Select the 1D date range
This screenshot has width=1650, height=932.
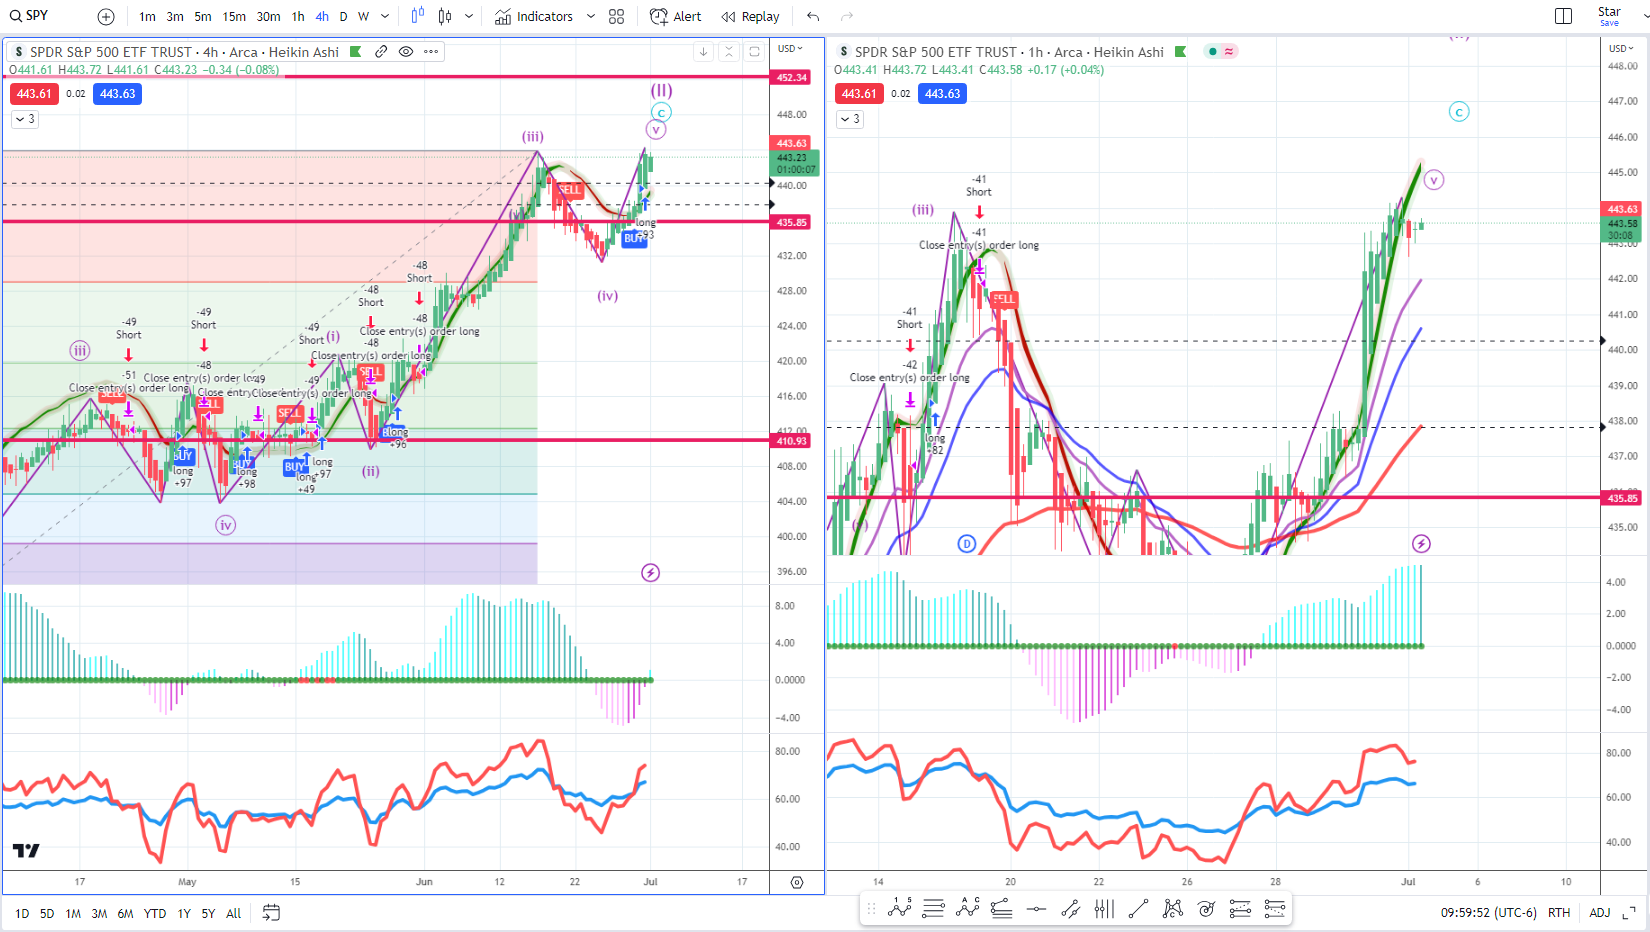[x=22, y=913]
